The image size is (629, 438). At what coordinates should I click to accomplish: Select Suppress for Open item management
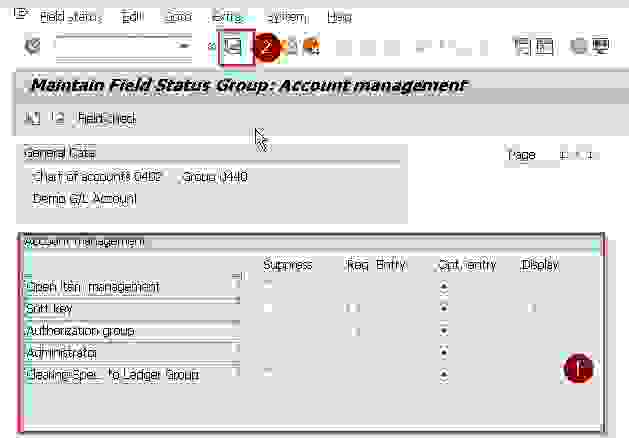pos(268,284)
